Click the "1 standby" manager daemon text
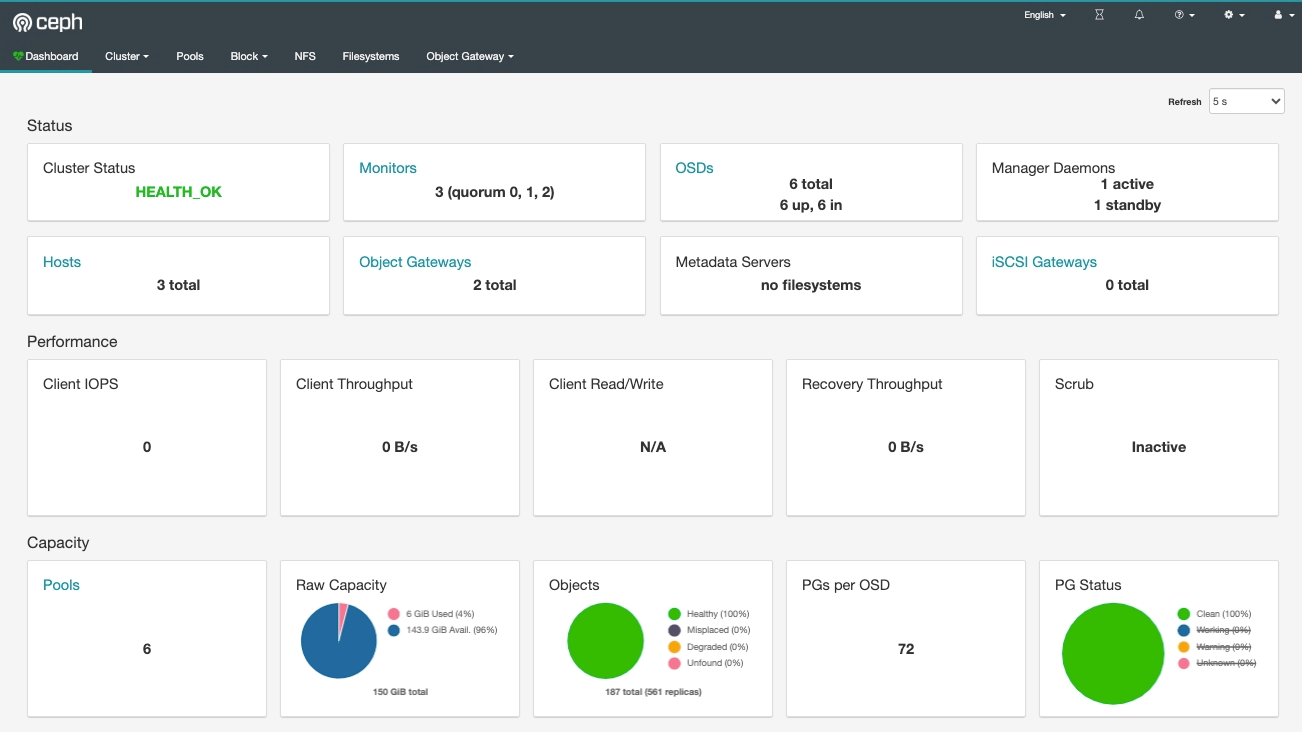This screenshot has height=734, width=1302. [x=1127, y=205]
